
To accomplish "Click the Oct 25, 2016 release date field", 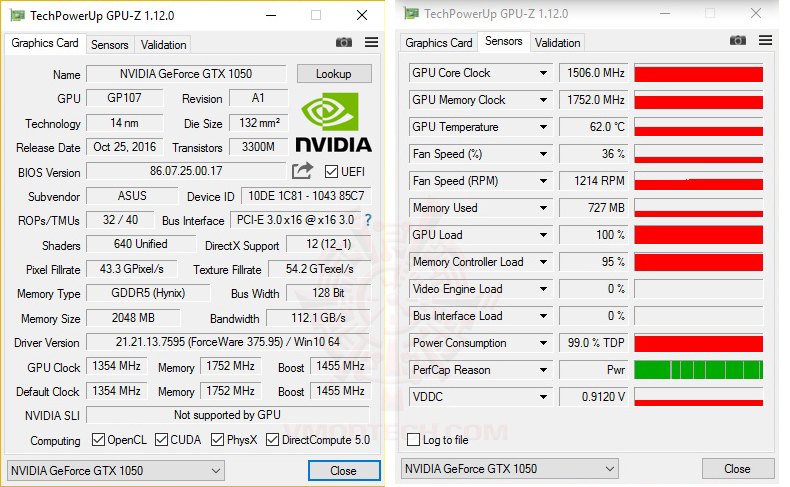I will point(124,147).
